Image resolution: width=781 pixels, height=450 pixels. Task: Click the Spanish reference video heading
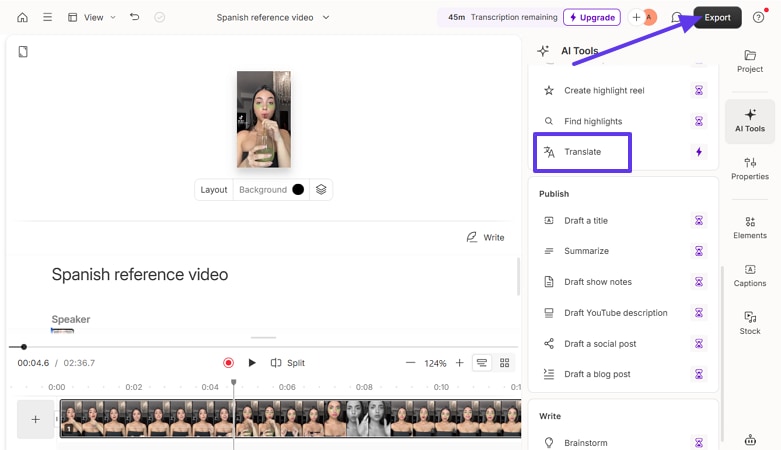(140, 274)
